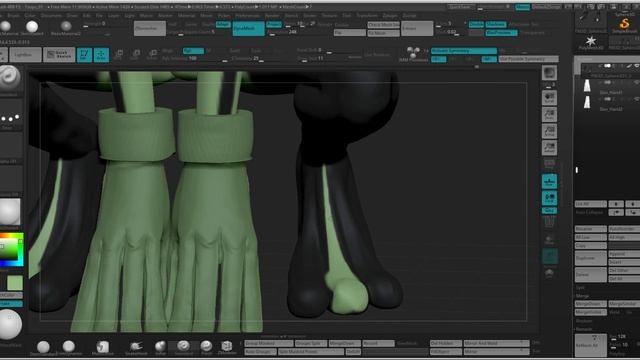Click the BPR render icon
The height and width of the screenshot is (360, 640).
coord(549,73)
